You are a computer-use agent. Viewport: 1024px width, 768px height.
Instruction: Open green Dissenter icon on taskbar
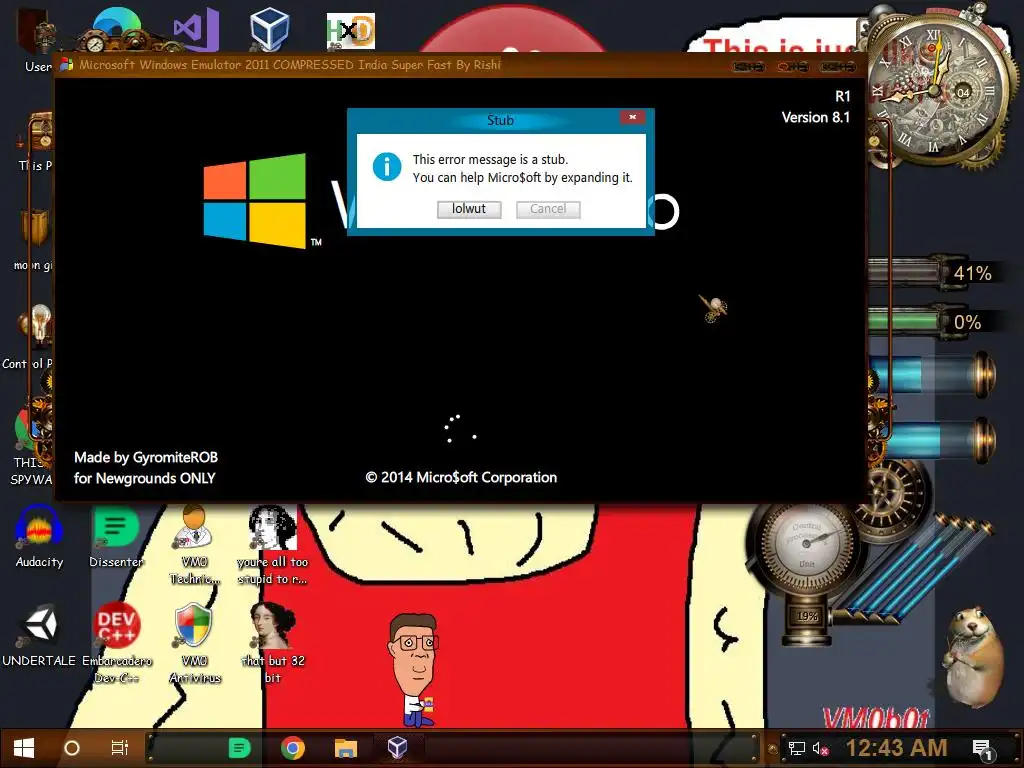[240, 748]
